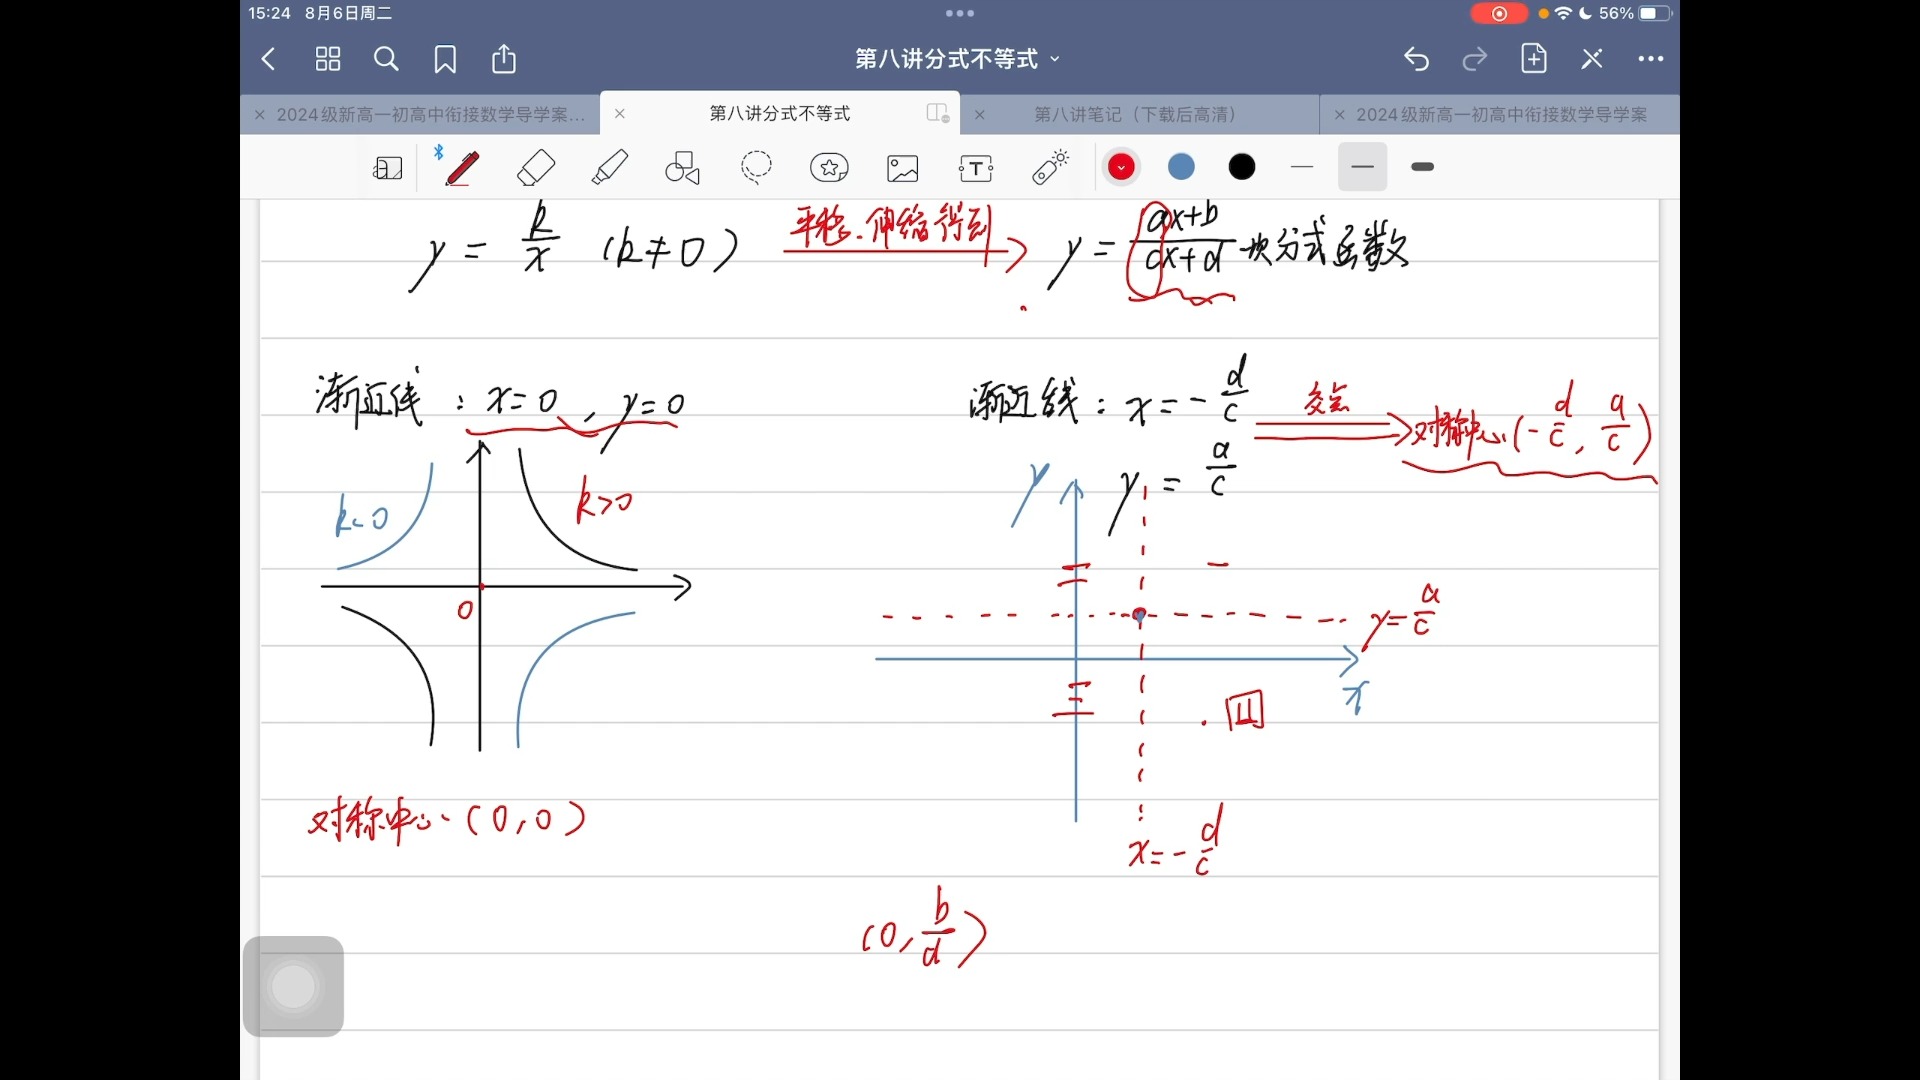Screen dimensions: 1920x1080
Task: Select the Shapes tool
Action: (683, 168)
